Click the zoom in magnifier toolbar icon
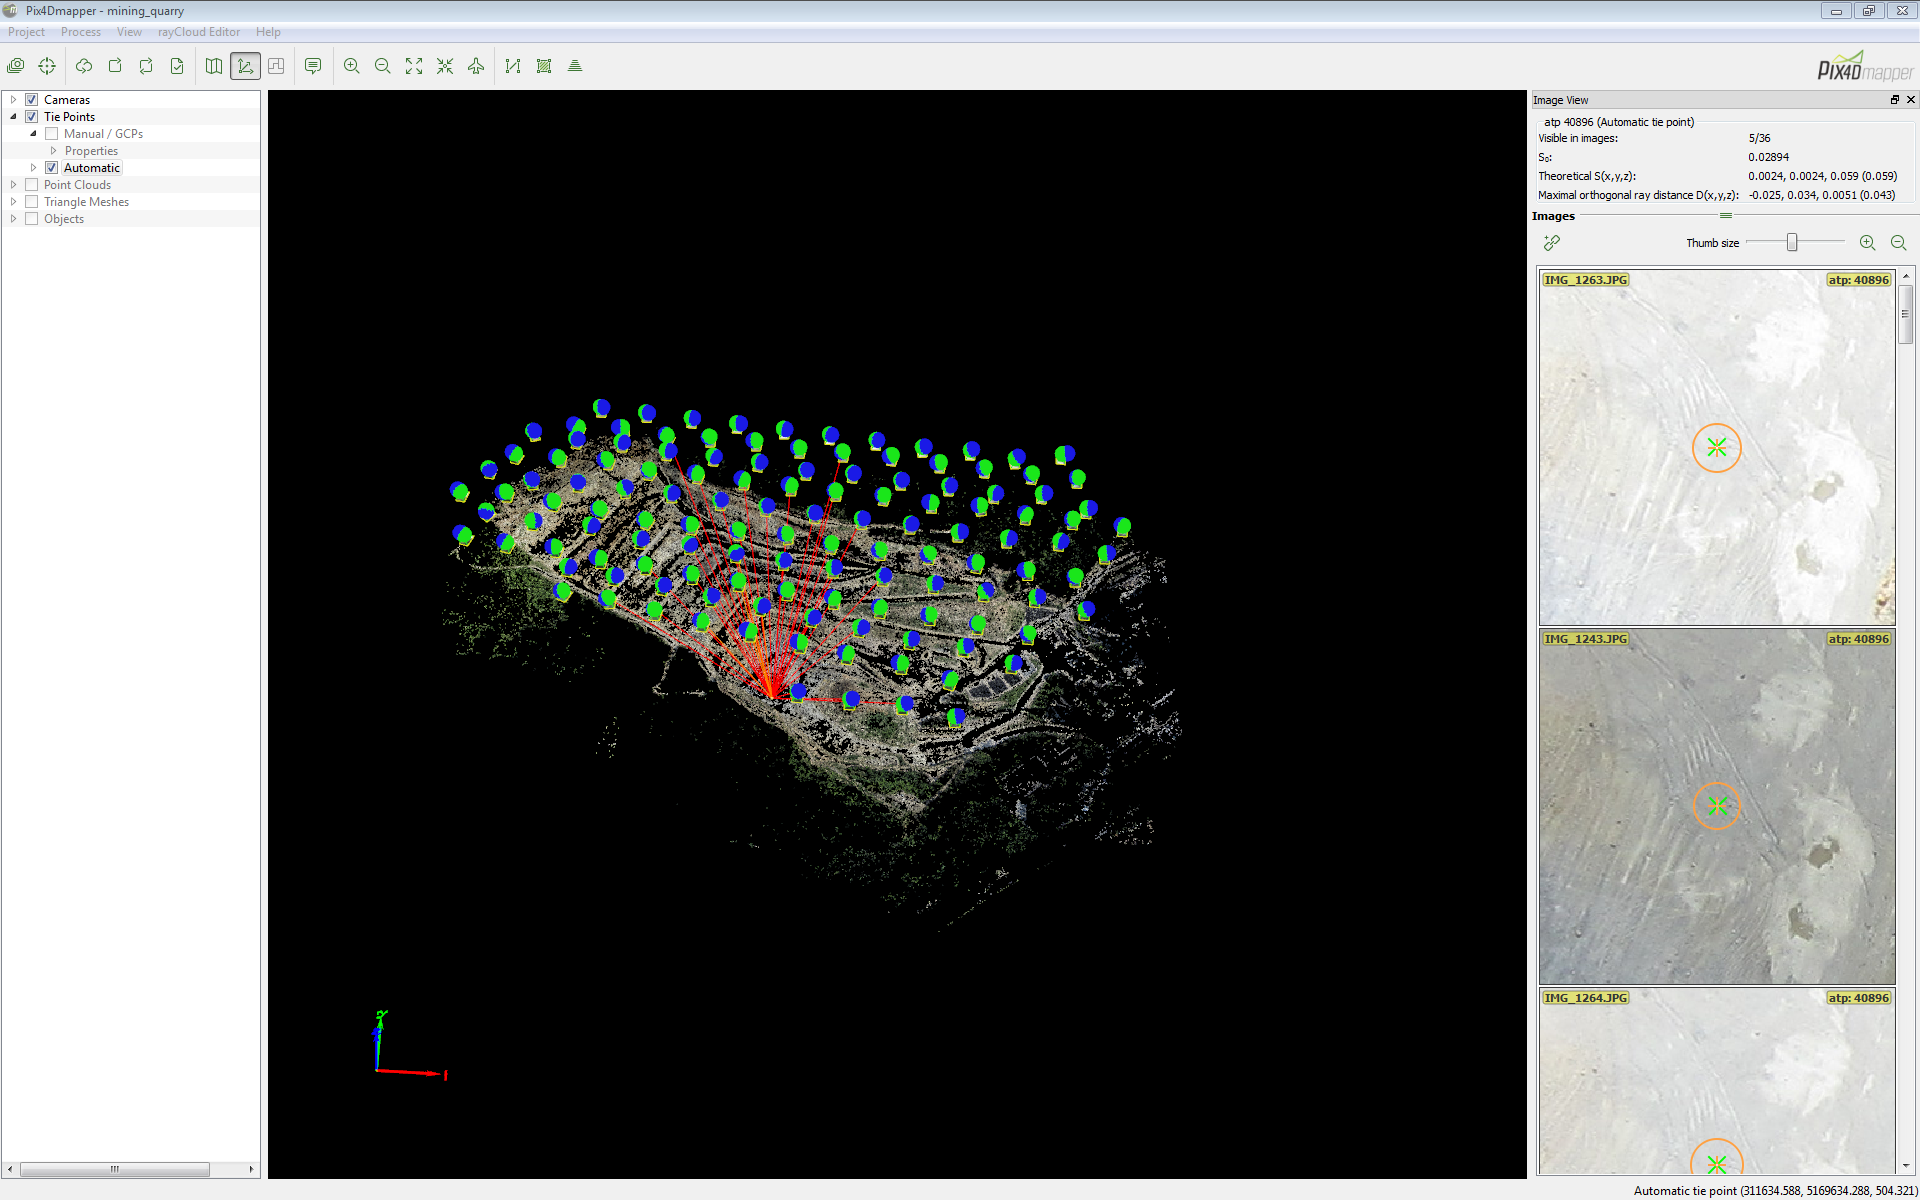This screenshot has width=1920, height=1200. (352, 66)
